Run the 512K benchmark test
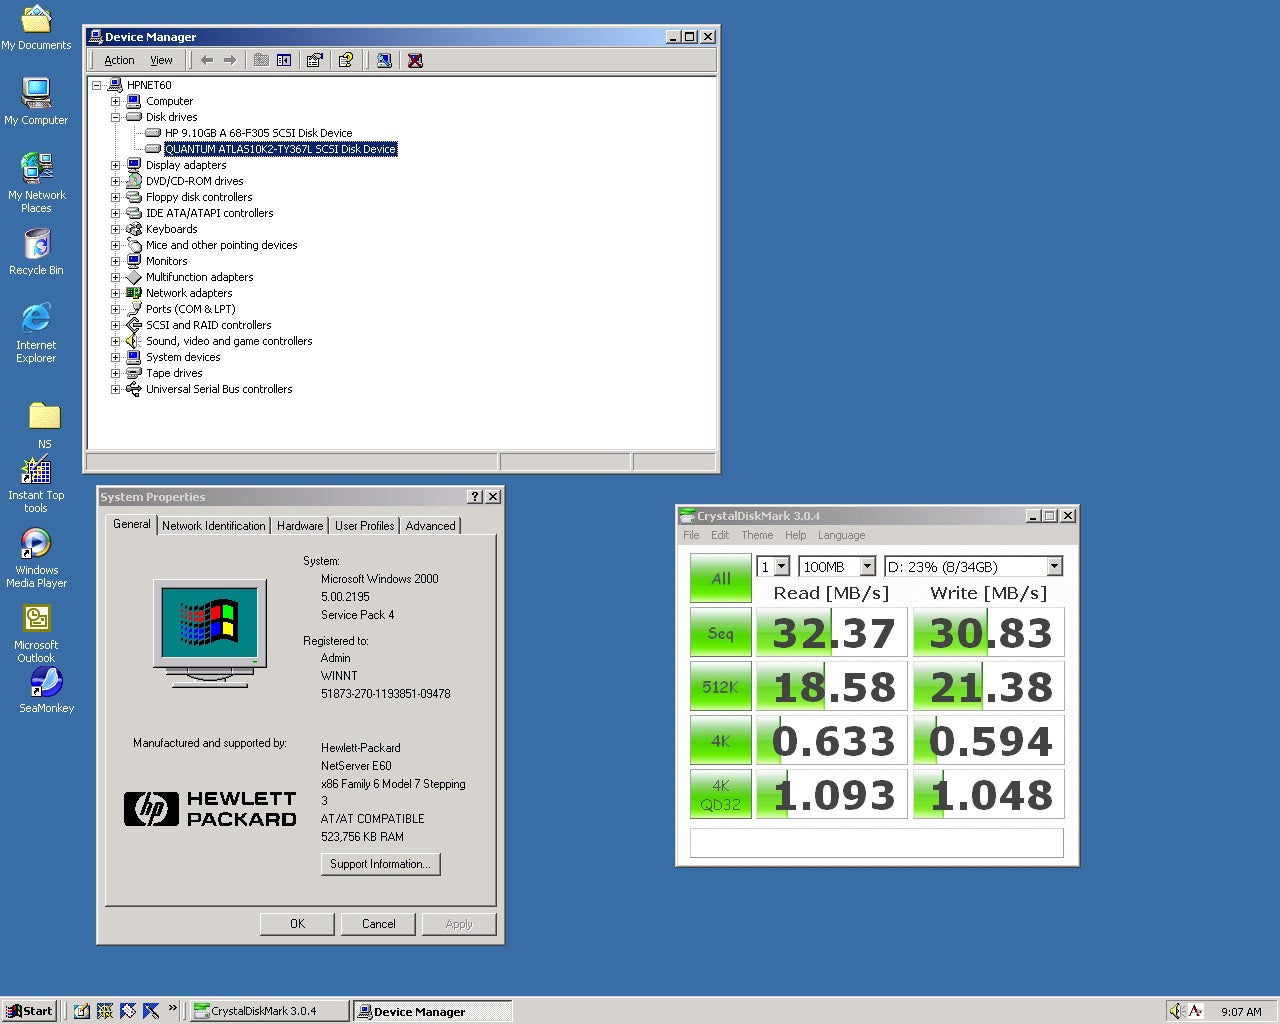Viewport: 1280px width, 1024px height. (720, 687)
